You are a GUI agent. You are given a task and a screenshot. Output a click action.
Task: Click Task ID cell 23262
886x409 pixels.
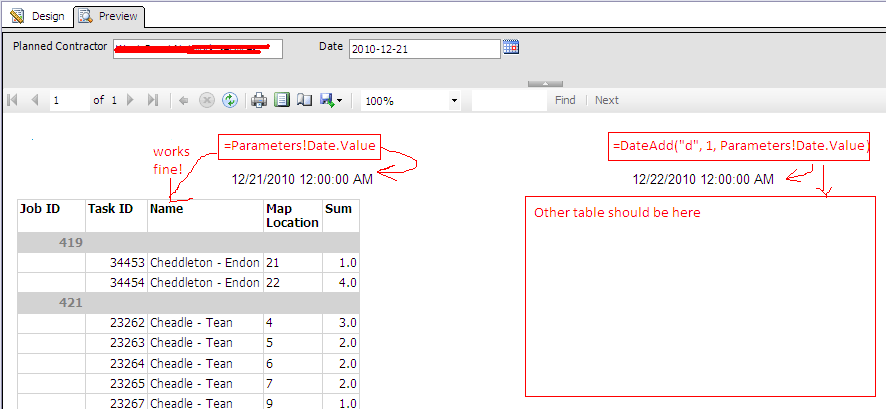point(116,323)
